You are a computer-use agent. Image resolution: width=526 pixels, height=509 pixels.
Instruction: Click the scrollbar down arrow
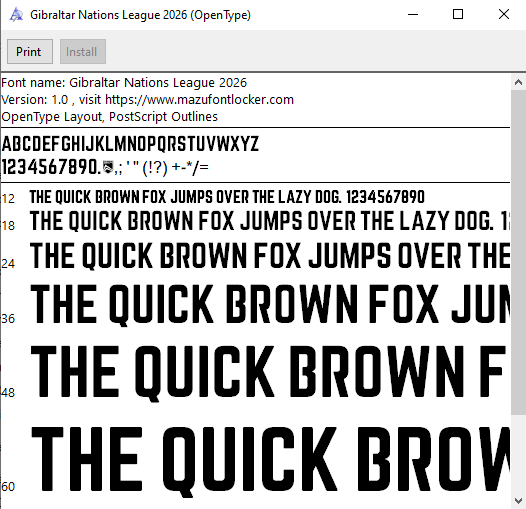(x=518, y=501)
